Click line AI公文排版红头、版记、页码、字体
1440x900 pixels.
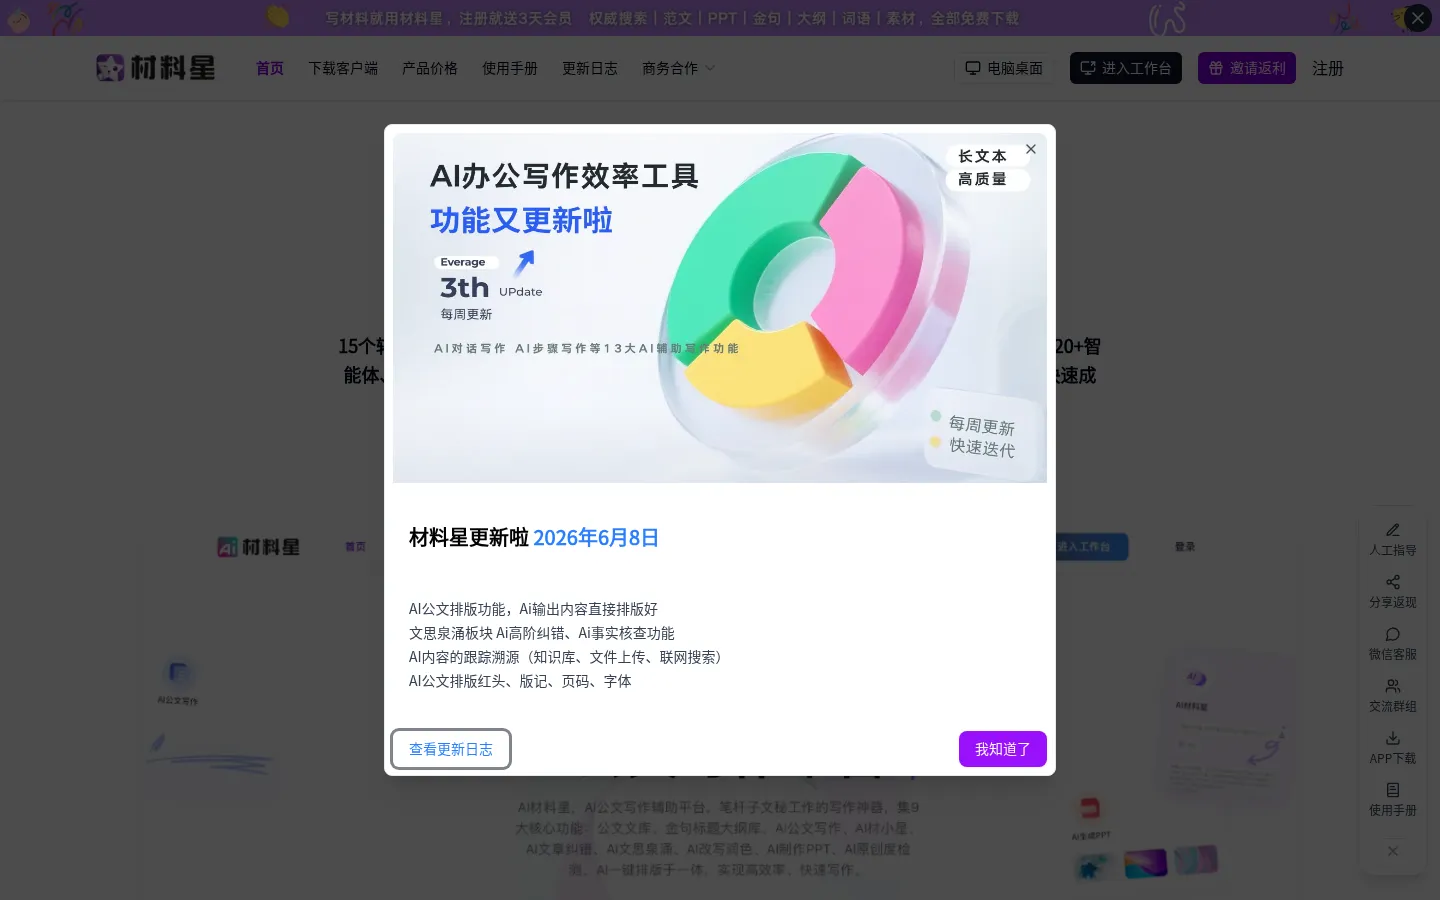520,681
